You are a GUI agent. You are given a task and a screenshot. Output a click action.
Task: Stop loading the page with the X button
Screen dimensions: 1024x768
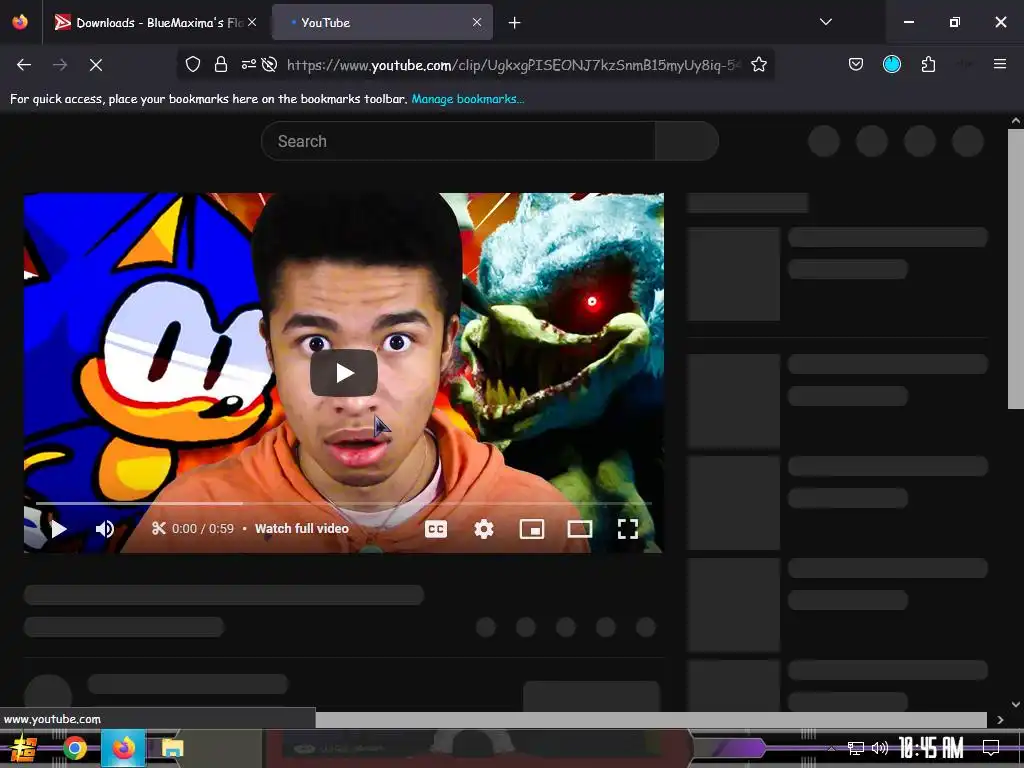click(x=96, y=65)
